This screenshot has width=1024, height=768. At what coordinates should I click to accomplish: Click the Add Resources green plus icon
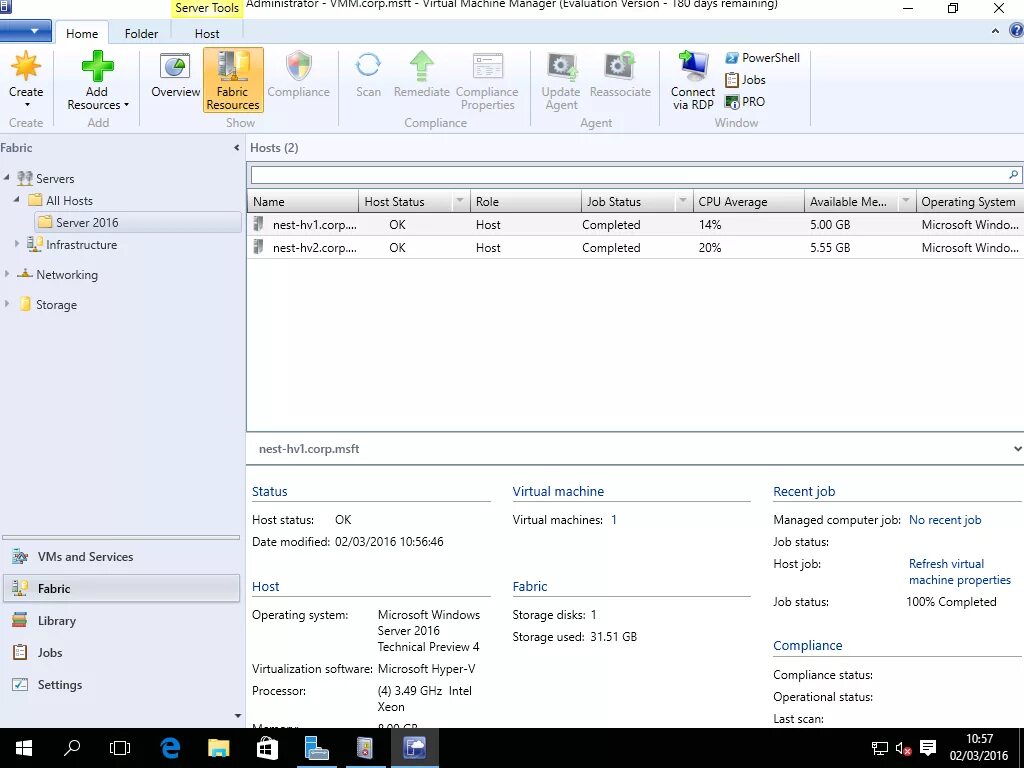click(x=97, y=67)
